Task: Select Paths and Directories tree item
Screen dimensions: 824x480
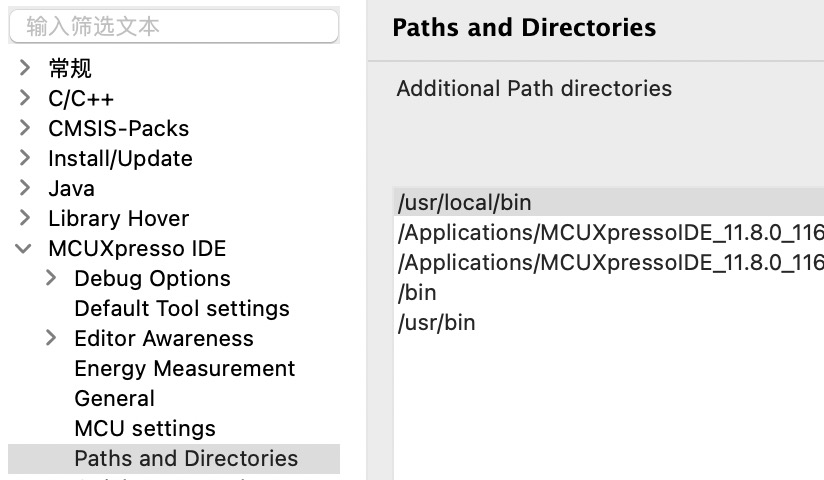Action: click(x=186, y=458)
